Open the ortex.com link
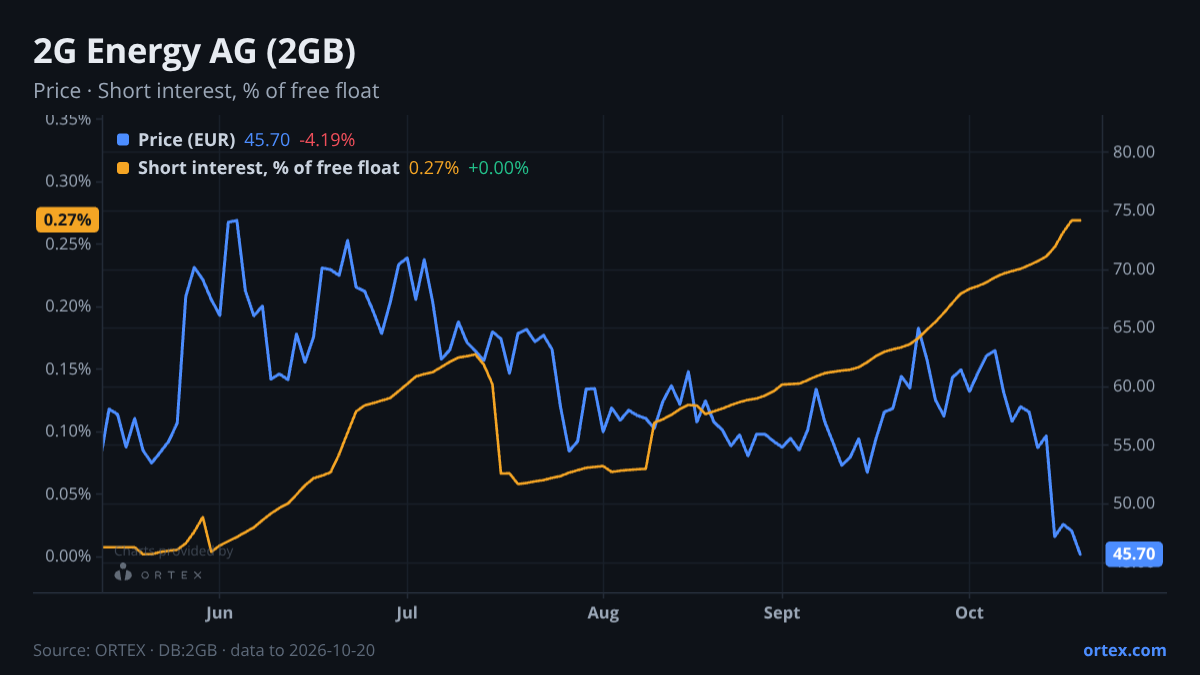1200x675 pixels. tap(1124, 650)
